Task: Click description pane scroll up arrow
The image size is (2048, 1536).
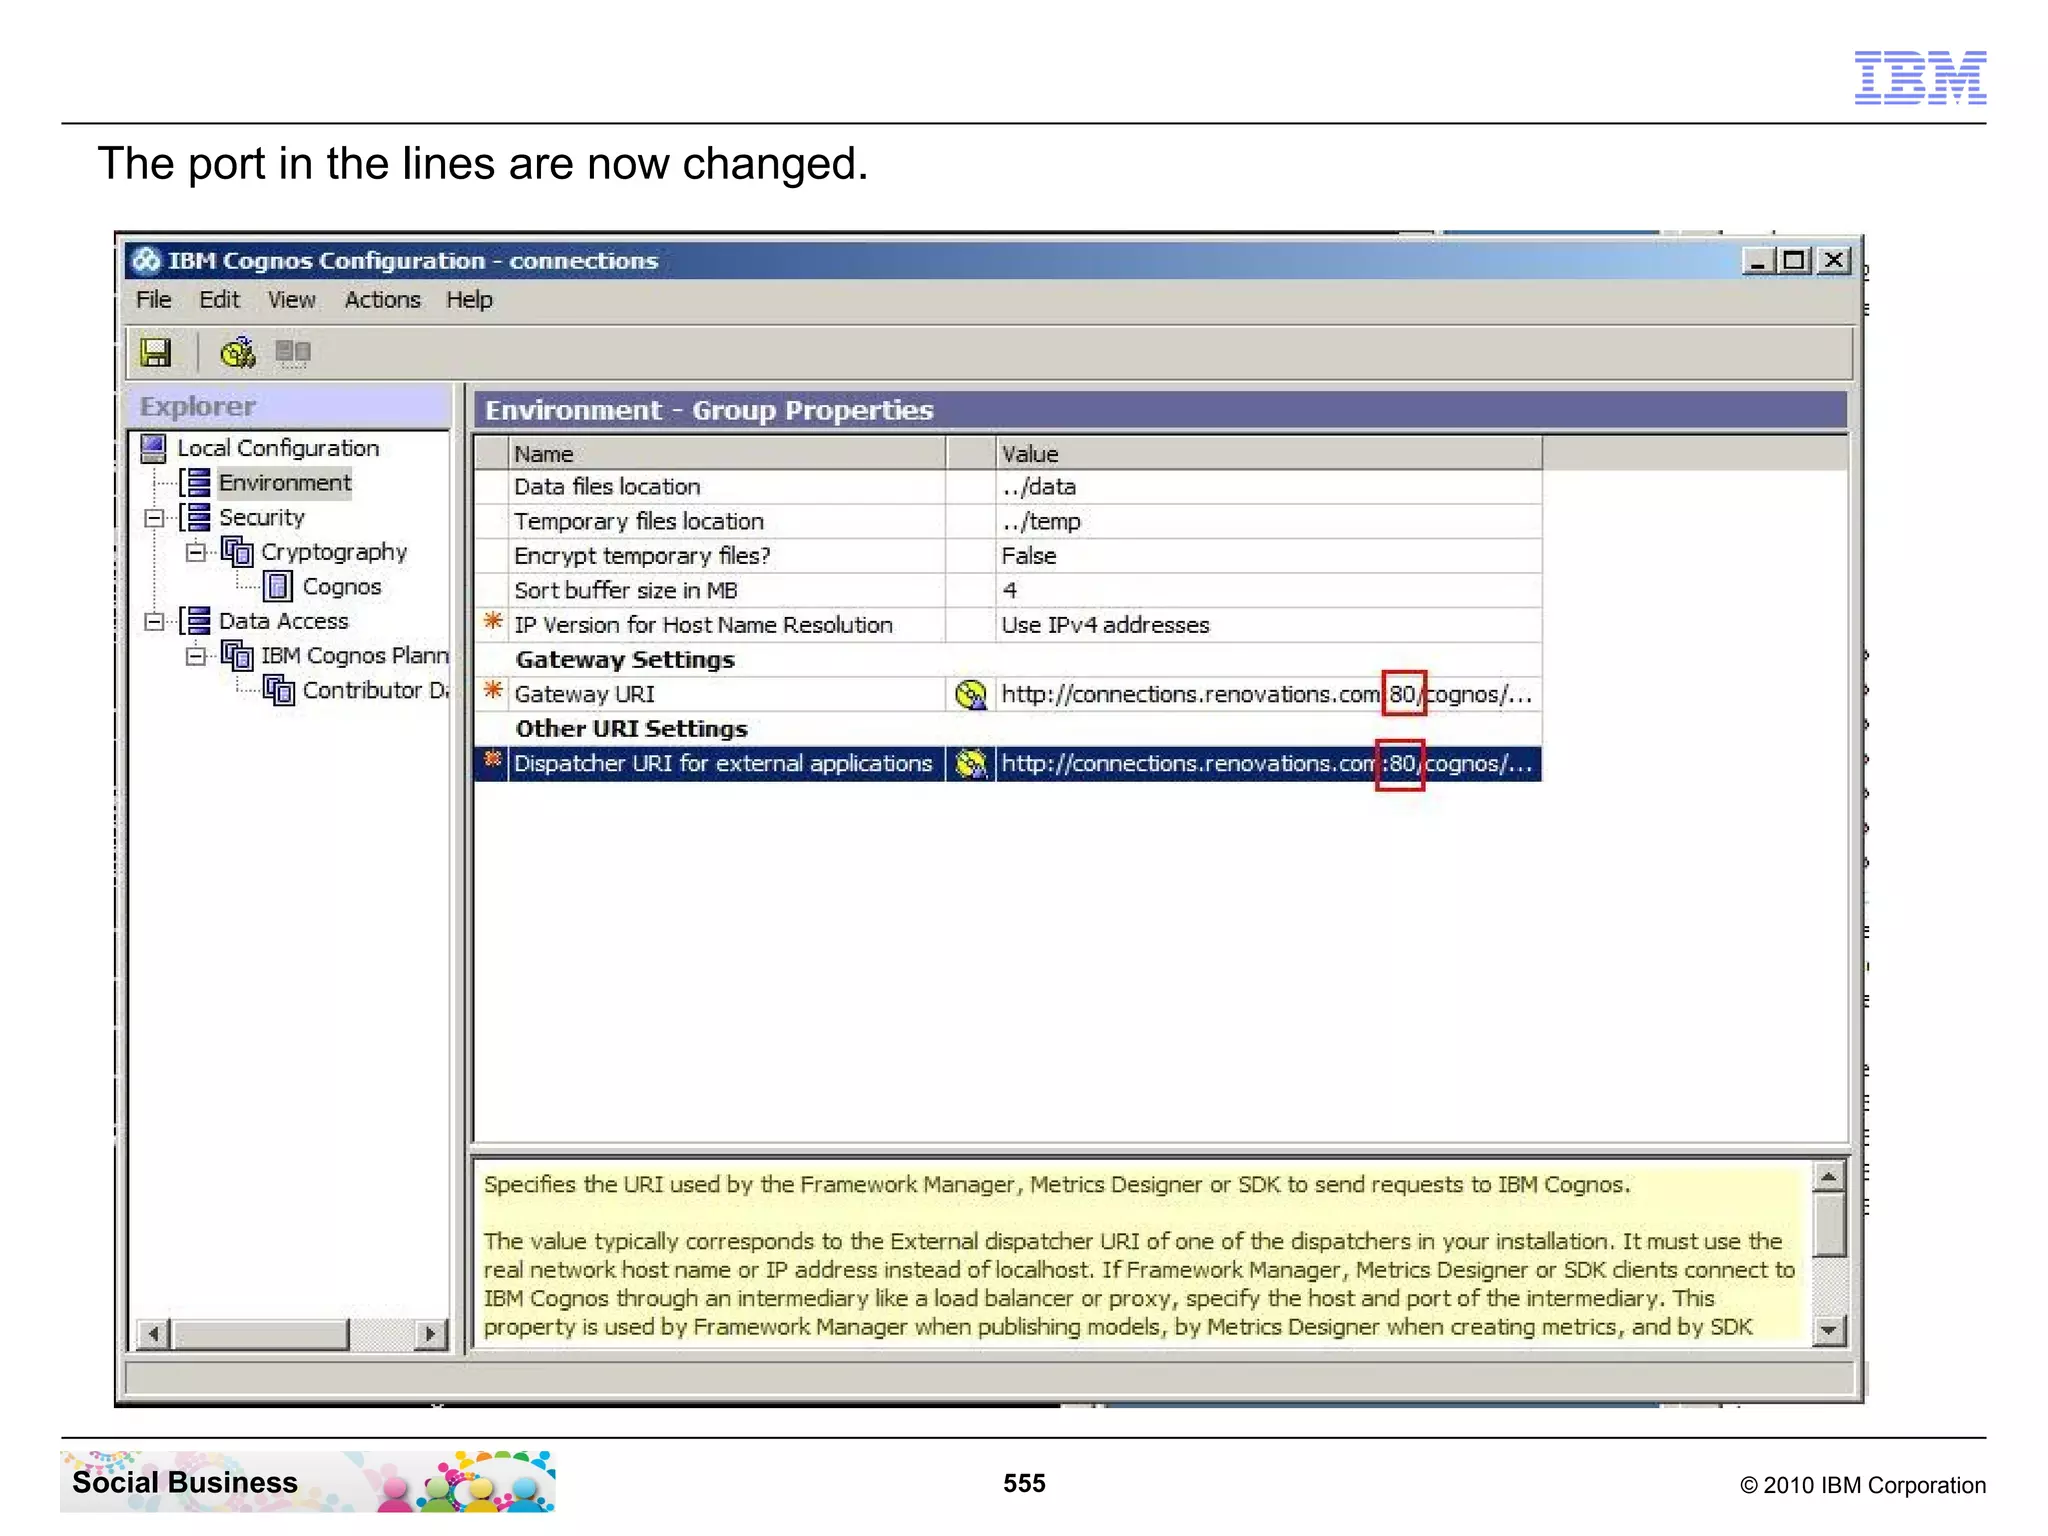Action: (1829, 1176)
